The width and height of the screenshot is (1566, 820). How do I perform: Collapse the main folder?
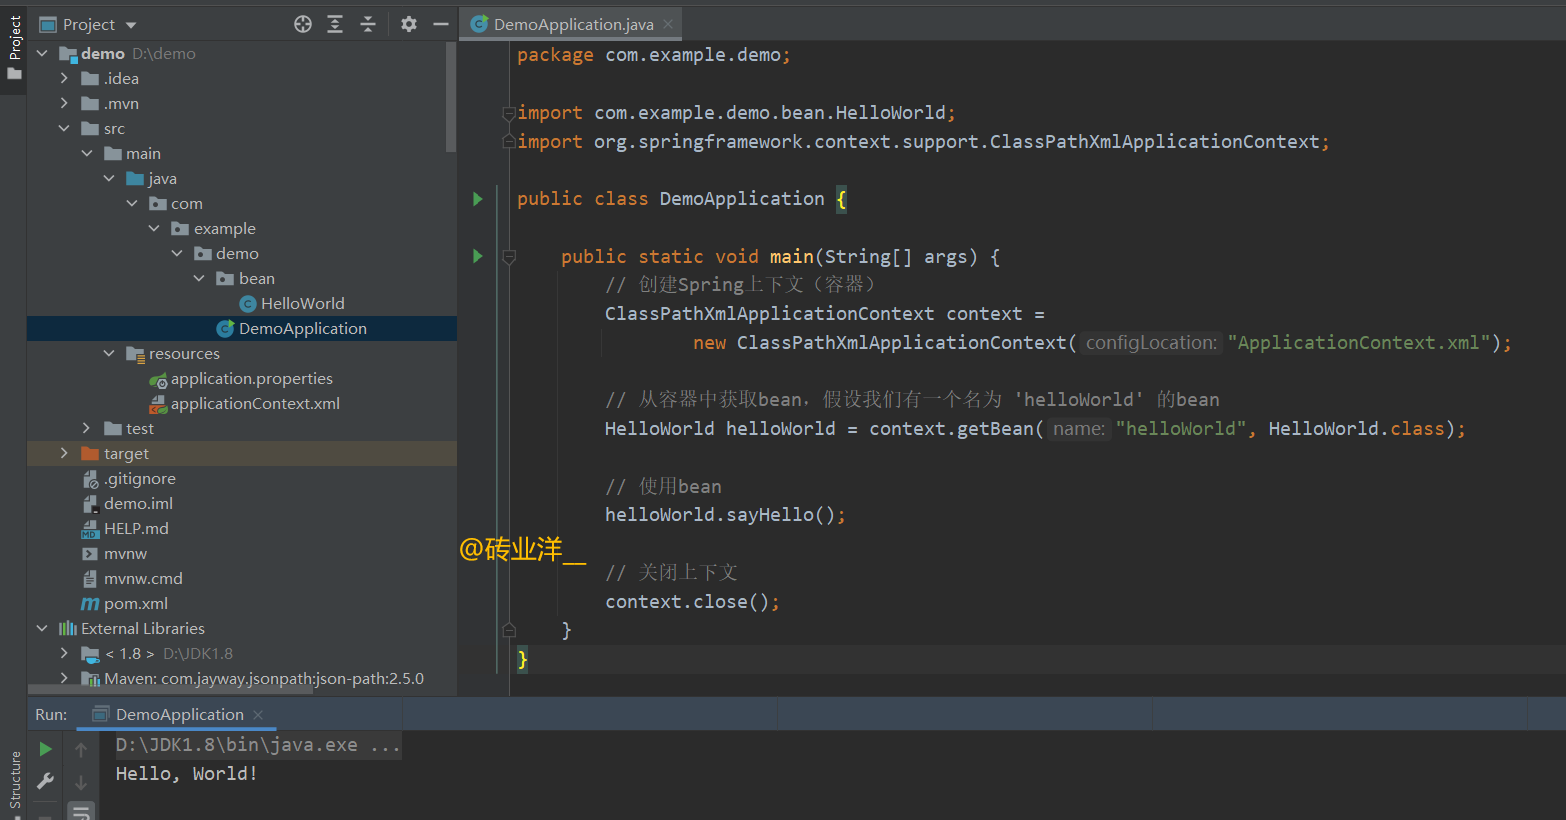87,153
